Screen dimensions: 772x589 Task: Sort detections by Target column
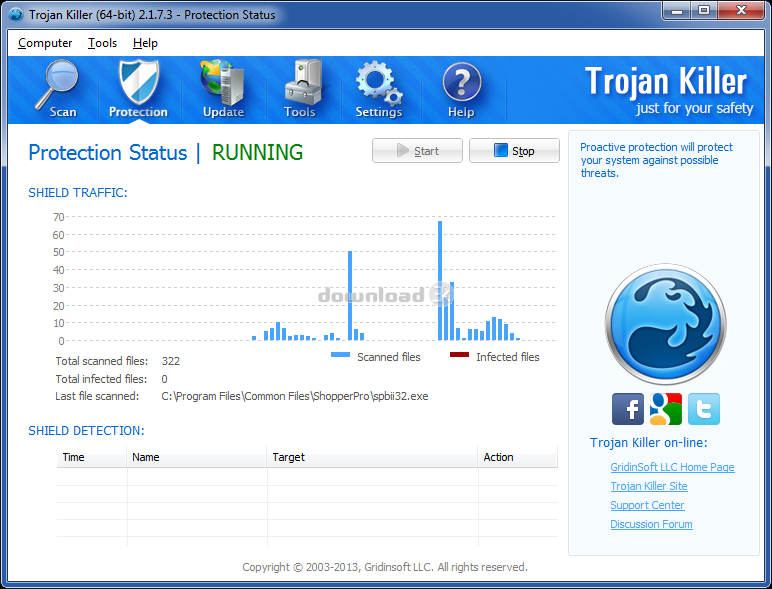coord(372,457)
